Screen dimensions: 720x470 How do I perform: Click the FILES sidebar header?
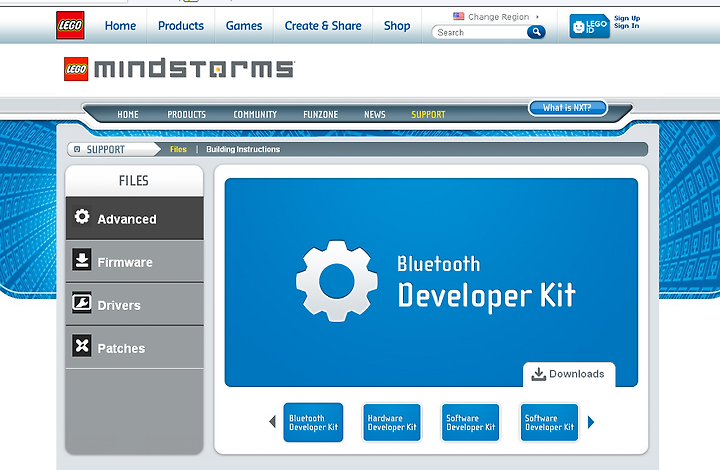(x=134, y=181)
